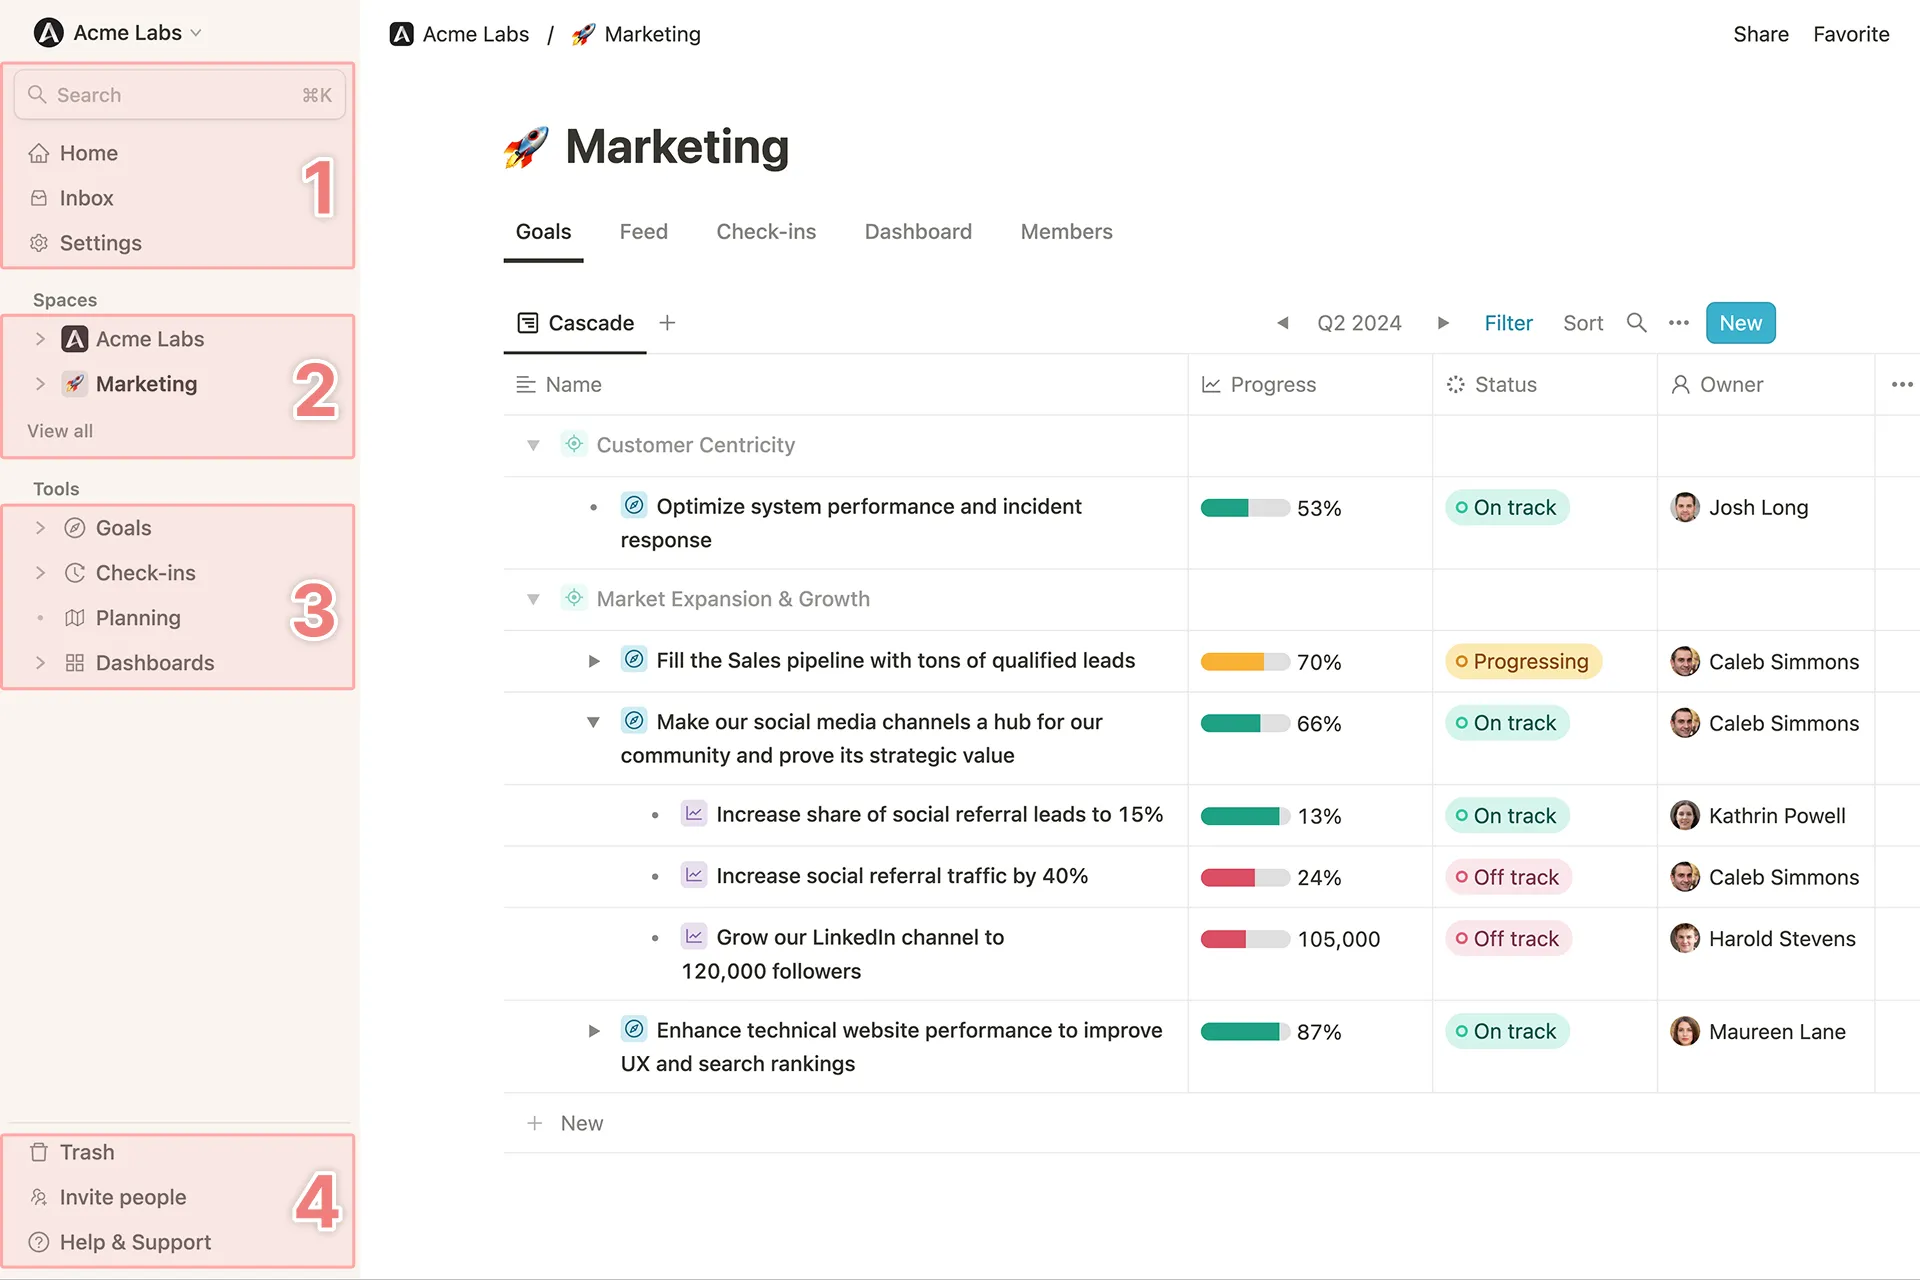Open column options ellipsis in table header
This screenshot has height=1280, width=1920.
pos(1901,385)
